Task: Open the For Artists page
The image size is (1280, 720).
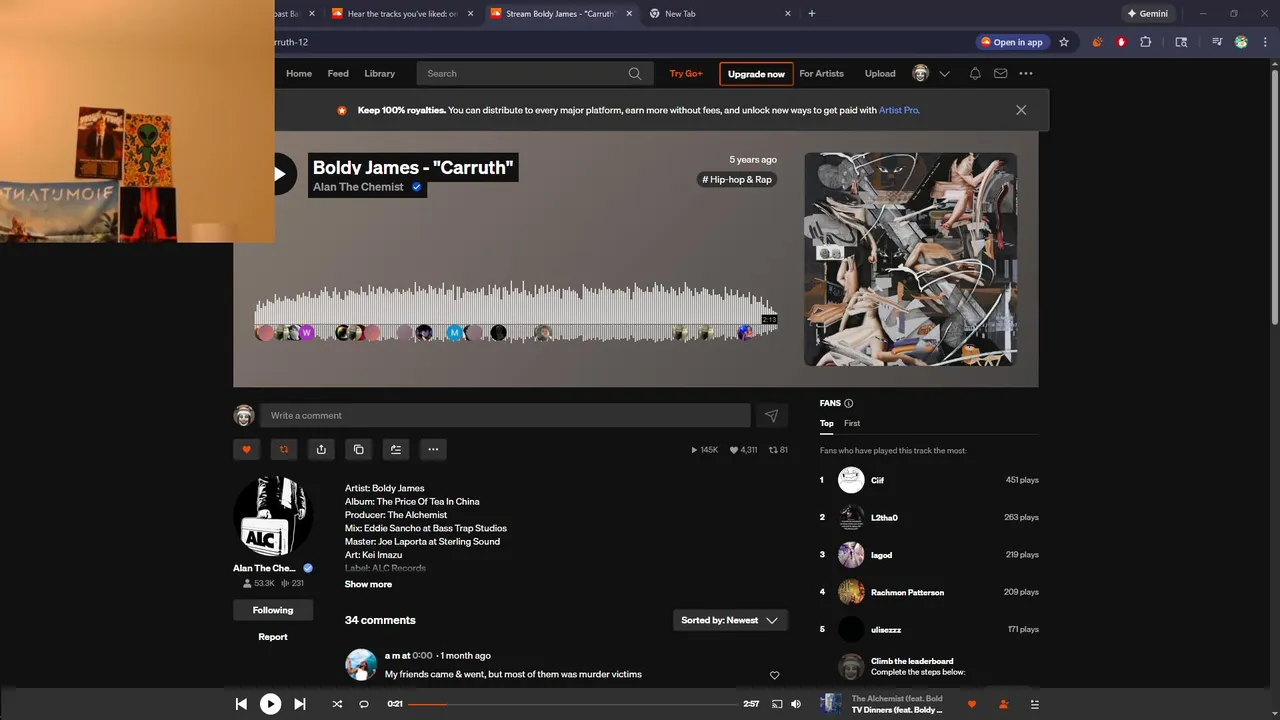Action: tap(821, 73)
